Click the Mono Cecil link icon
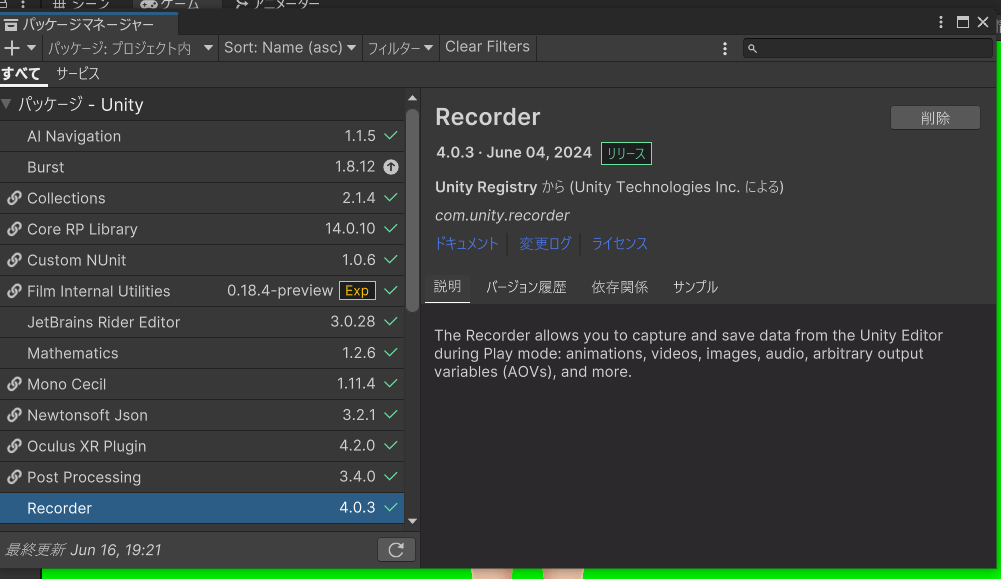Viewport: 1001px width, 579px height. pyautogui.click(x=14, y=384)
